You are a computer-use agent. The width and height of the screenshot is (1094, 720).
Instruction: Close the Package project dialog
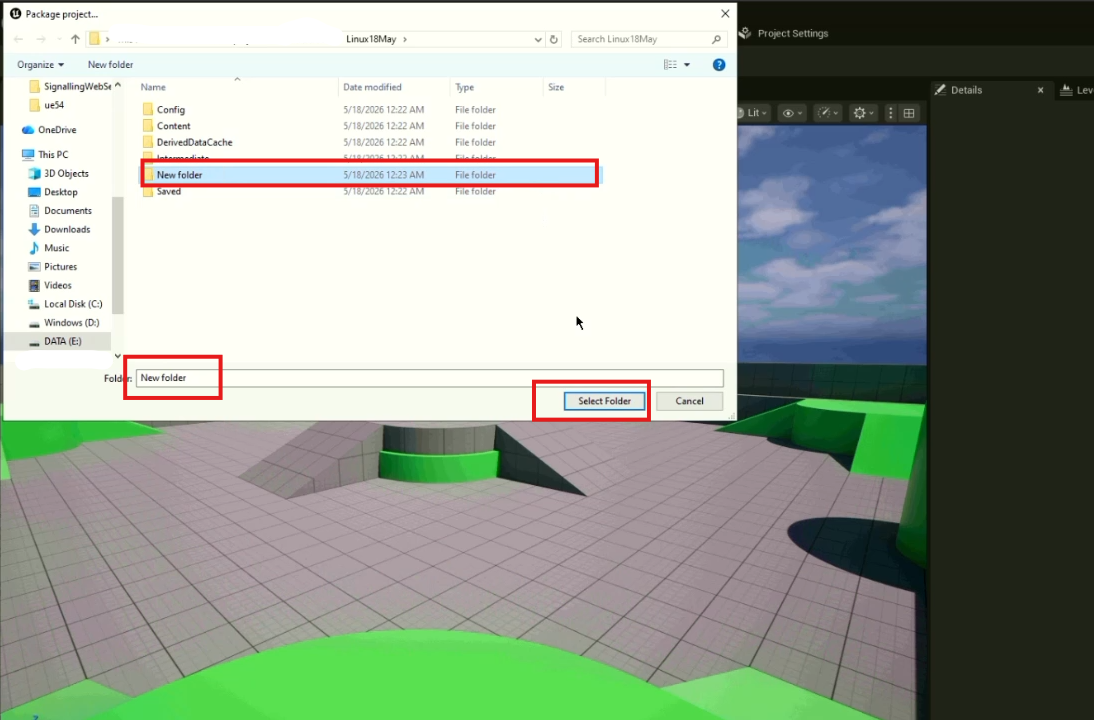(725, 13)
